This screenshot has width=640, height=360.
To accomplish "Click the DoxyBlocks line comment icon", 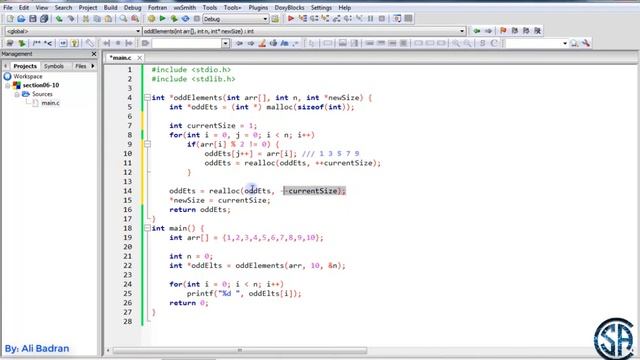I will (48, 43).
